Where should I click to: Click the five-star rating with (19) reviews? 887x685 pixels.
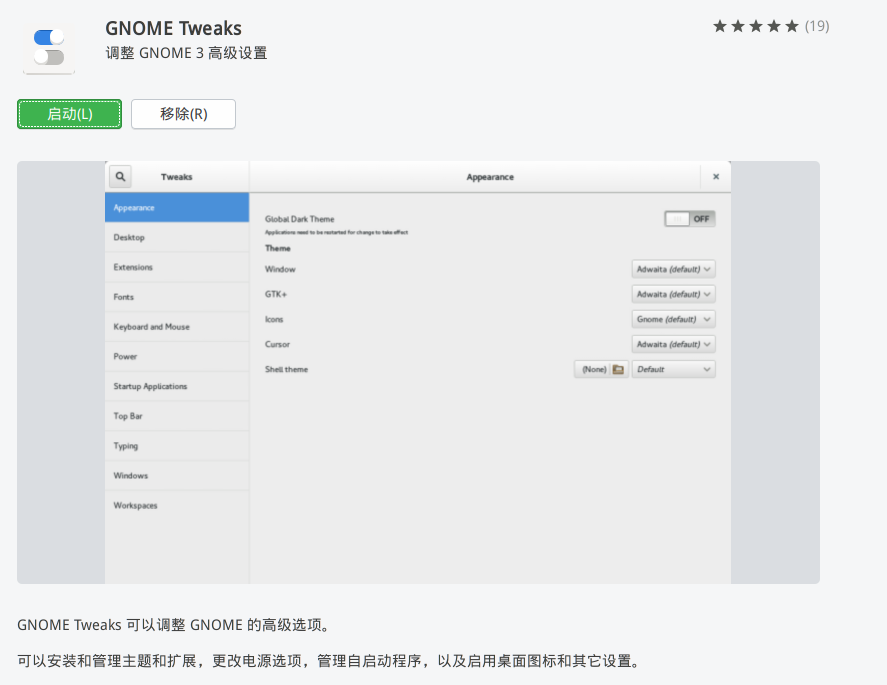pyautogui.click(x=770, y=26)
